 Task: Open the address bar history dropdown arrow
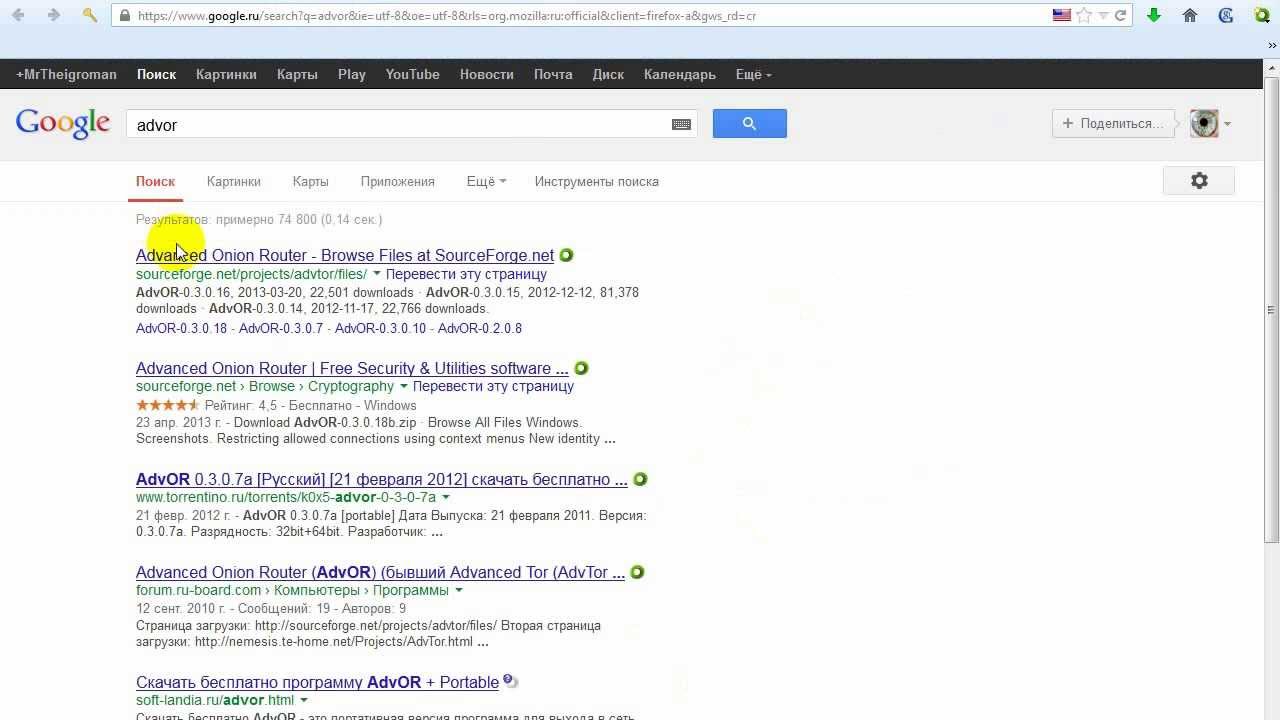(1103, 16)
